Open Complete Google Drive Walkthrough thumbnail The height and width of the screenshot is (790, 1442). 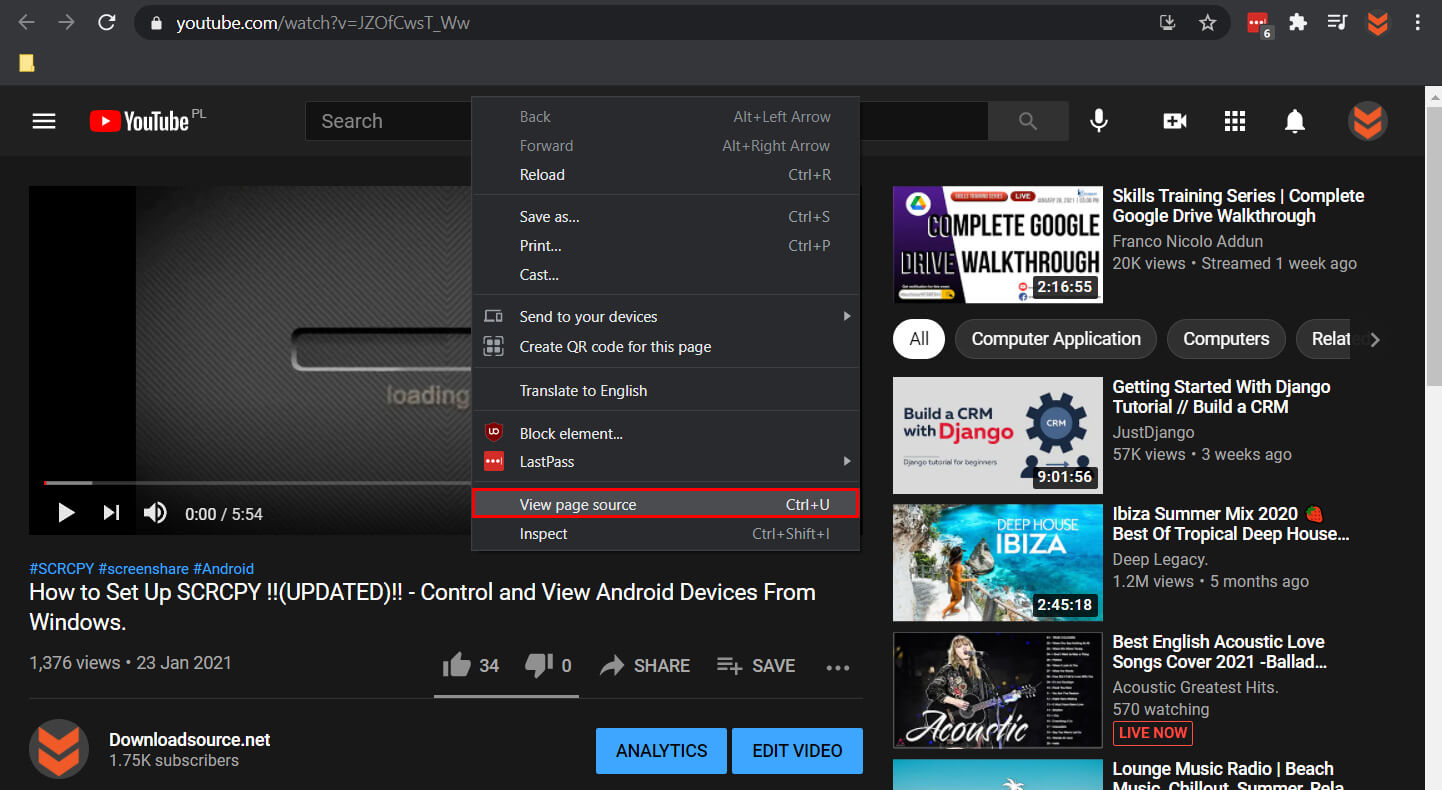(998, 244)
